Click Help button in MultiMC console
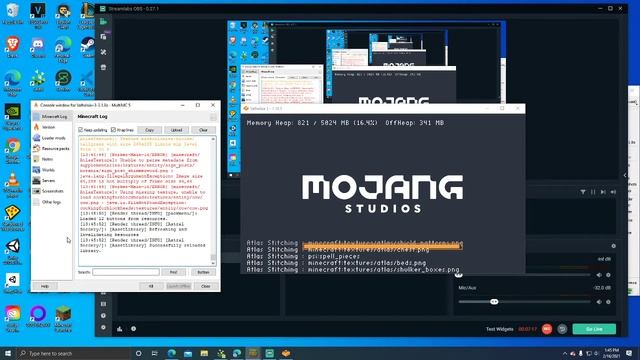The height and width of the screenshot is (360, 640). [x=45, y=286]
